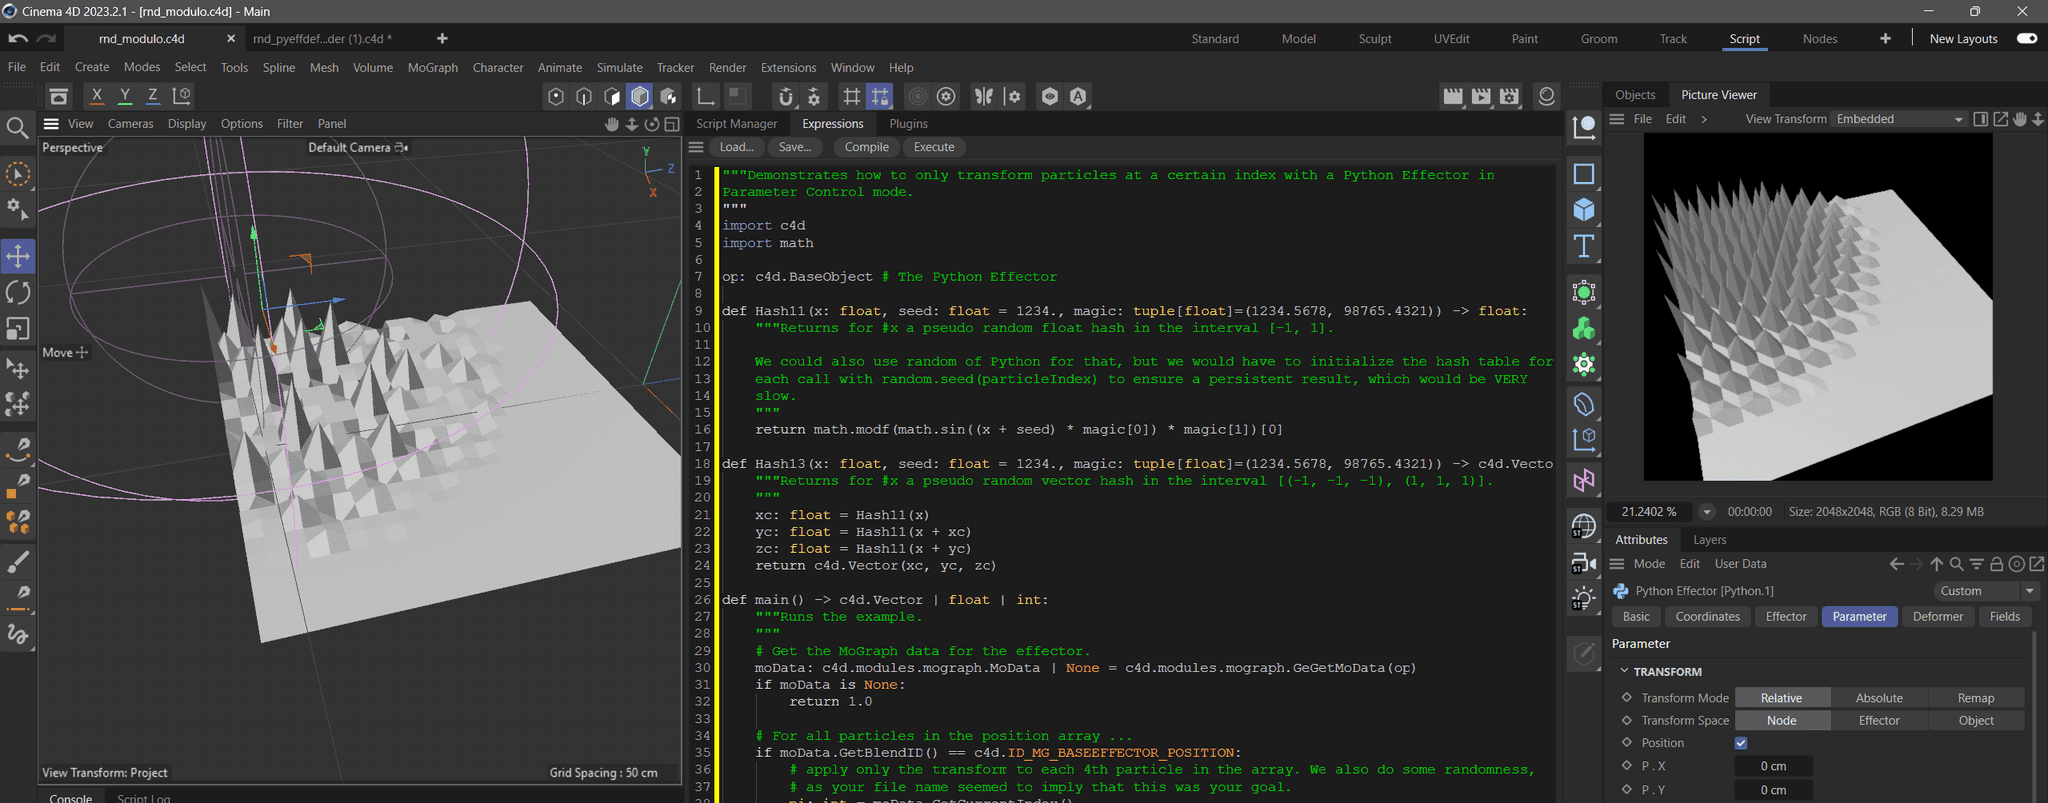Click the Attributes back arrow

point(1897,564)
